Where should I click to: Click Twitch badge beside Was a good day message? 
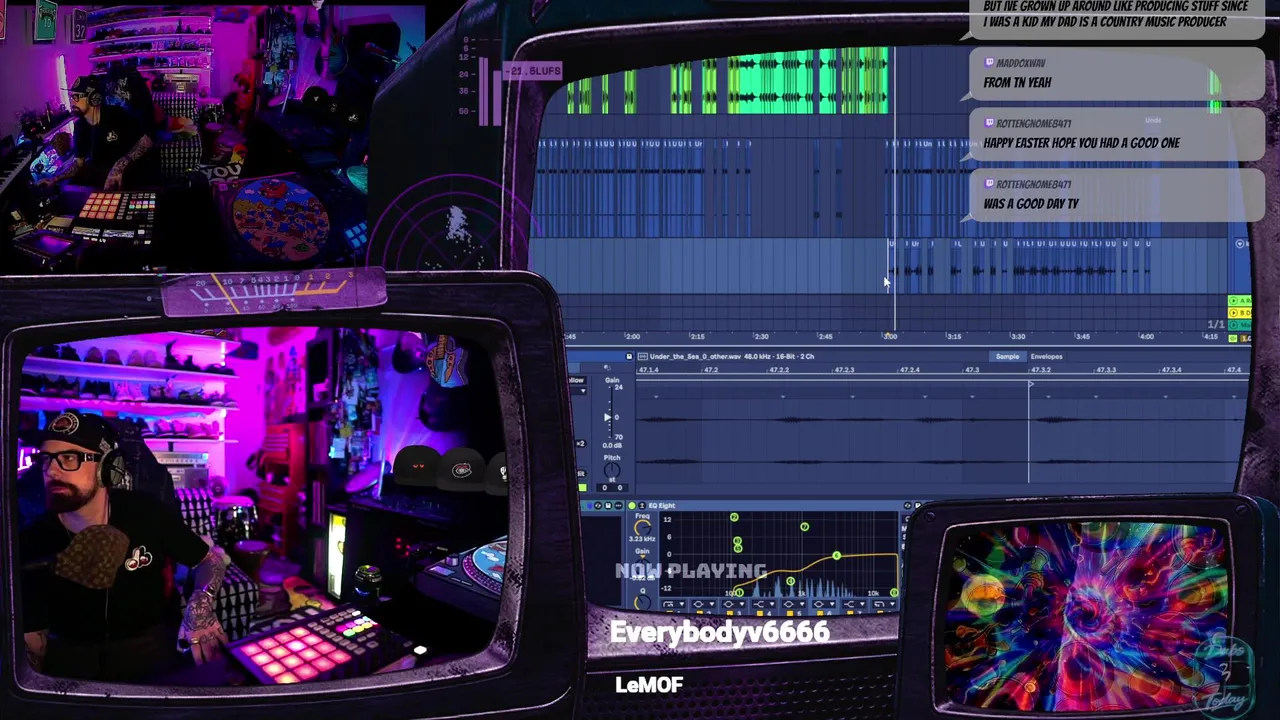[989, 184]
